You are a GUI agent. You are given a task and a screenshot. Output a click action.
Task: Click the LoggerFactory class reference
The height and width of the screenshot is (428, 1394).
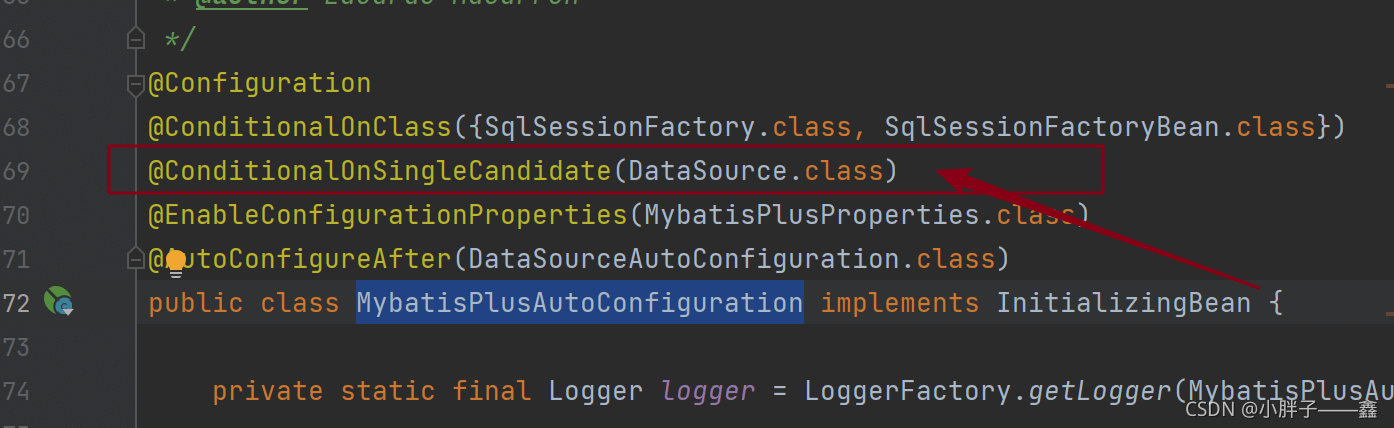coord(907,391)
